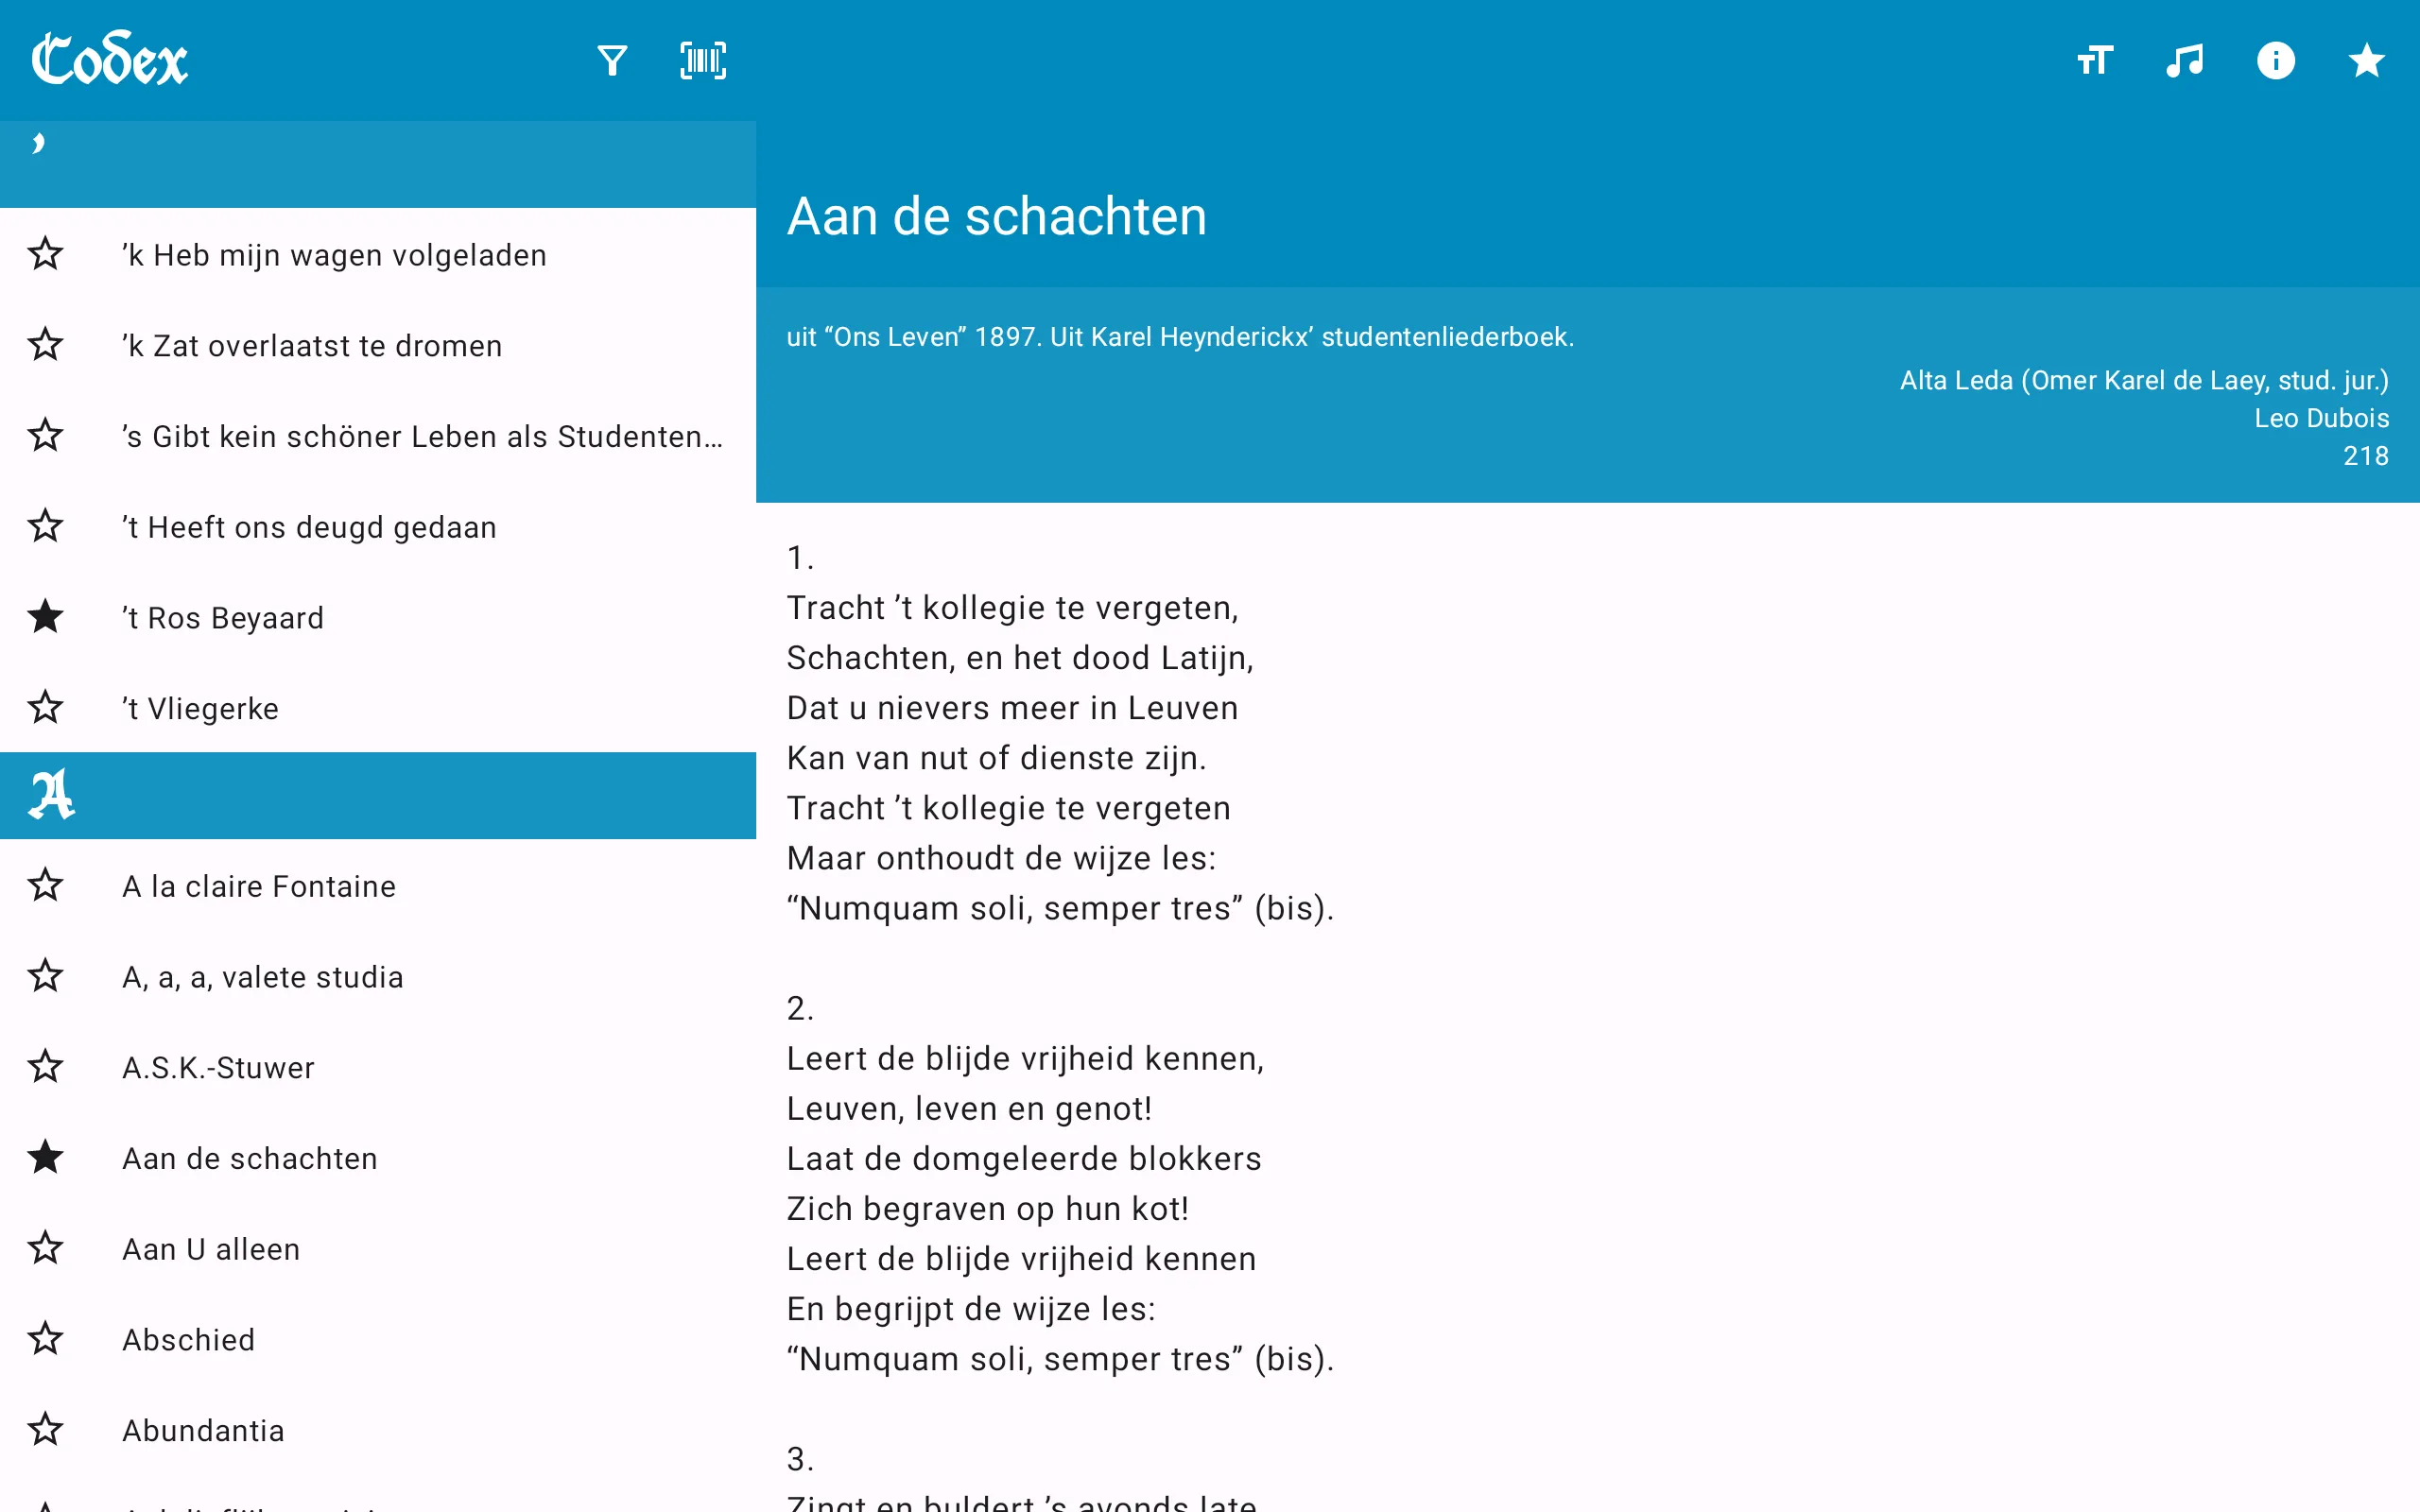Unstar Aan de schachten in the list
Viewport: 2420px width, 1512px height.
[x=45, y=1158]
